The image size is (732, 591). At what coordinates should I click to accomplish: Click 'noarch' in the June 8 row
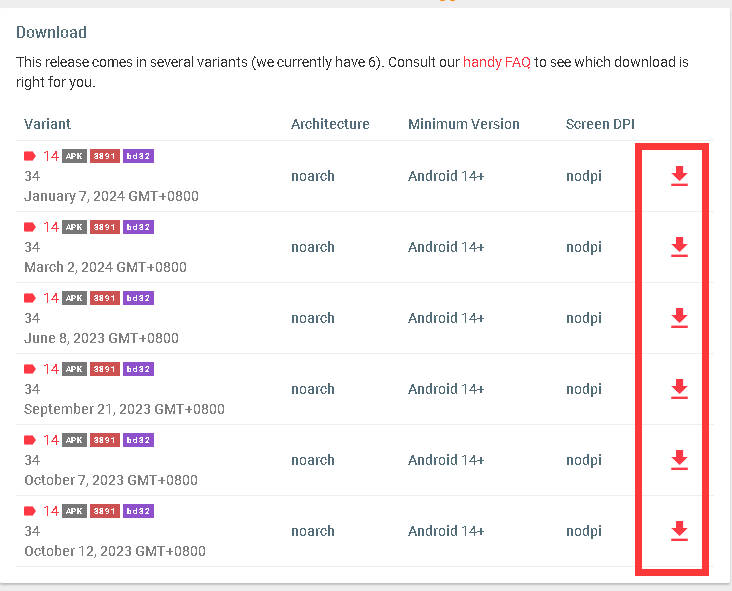[313, 318]
